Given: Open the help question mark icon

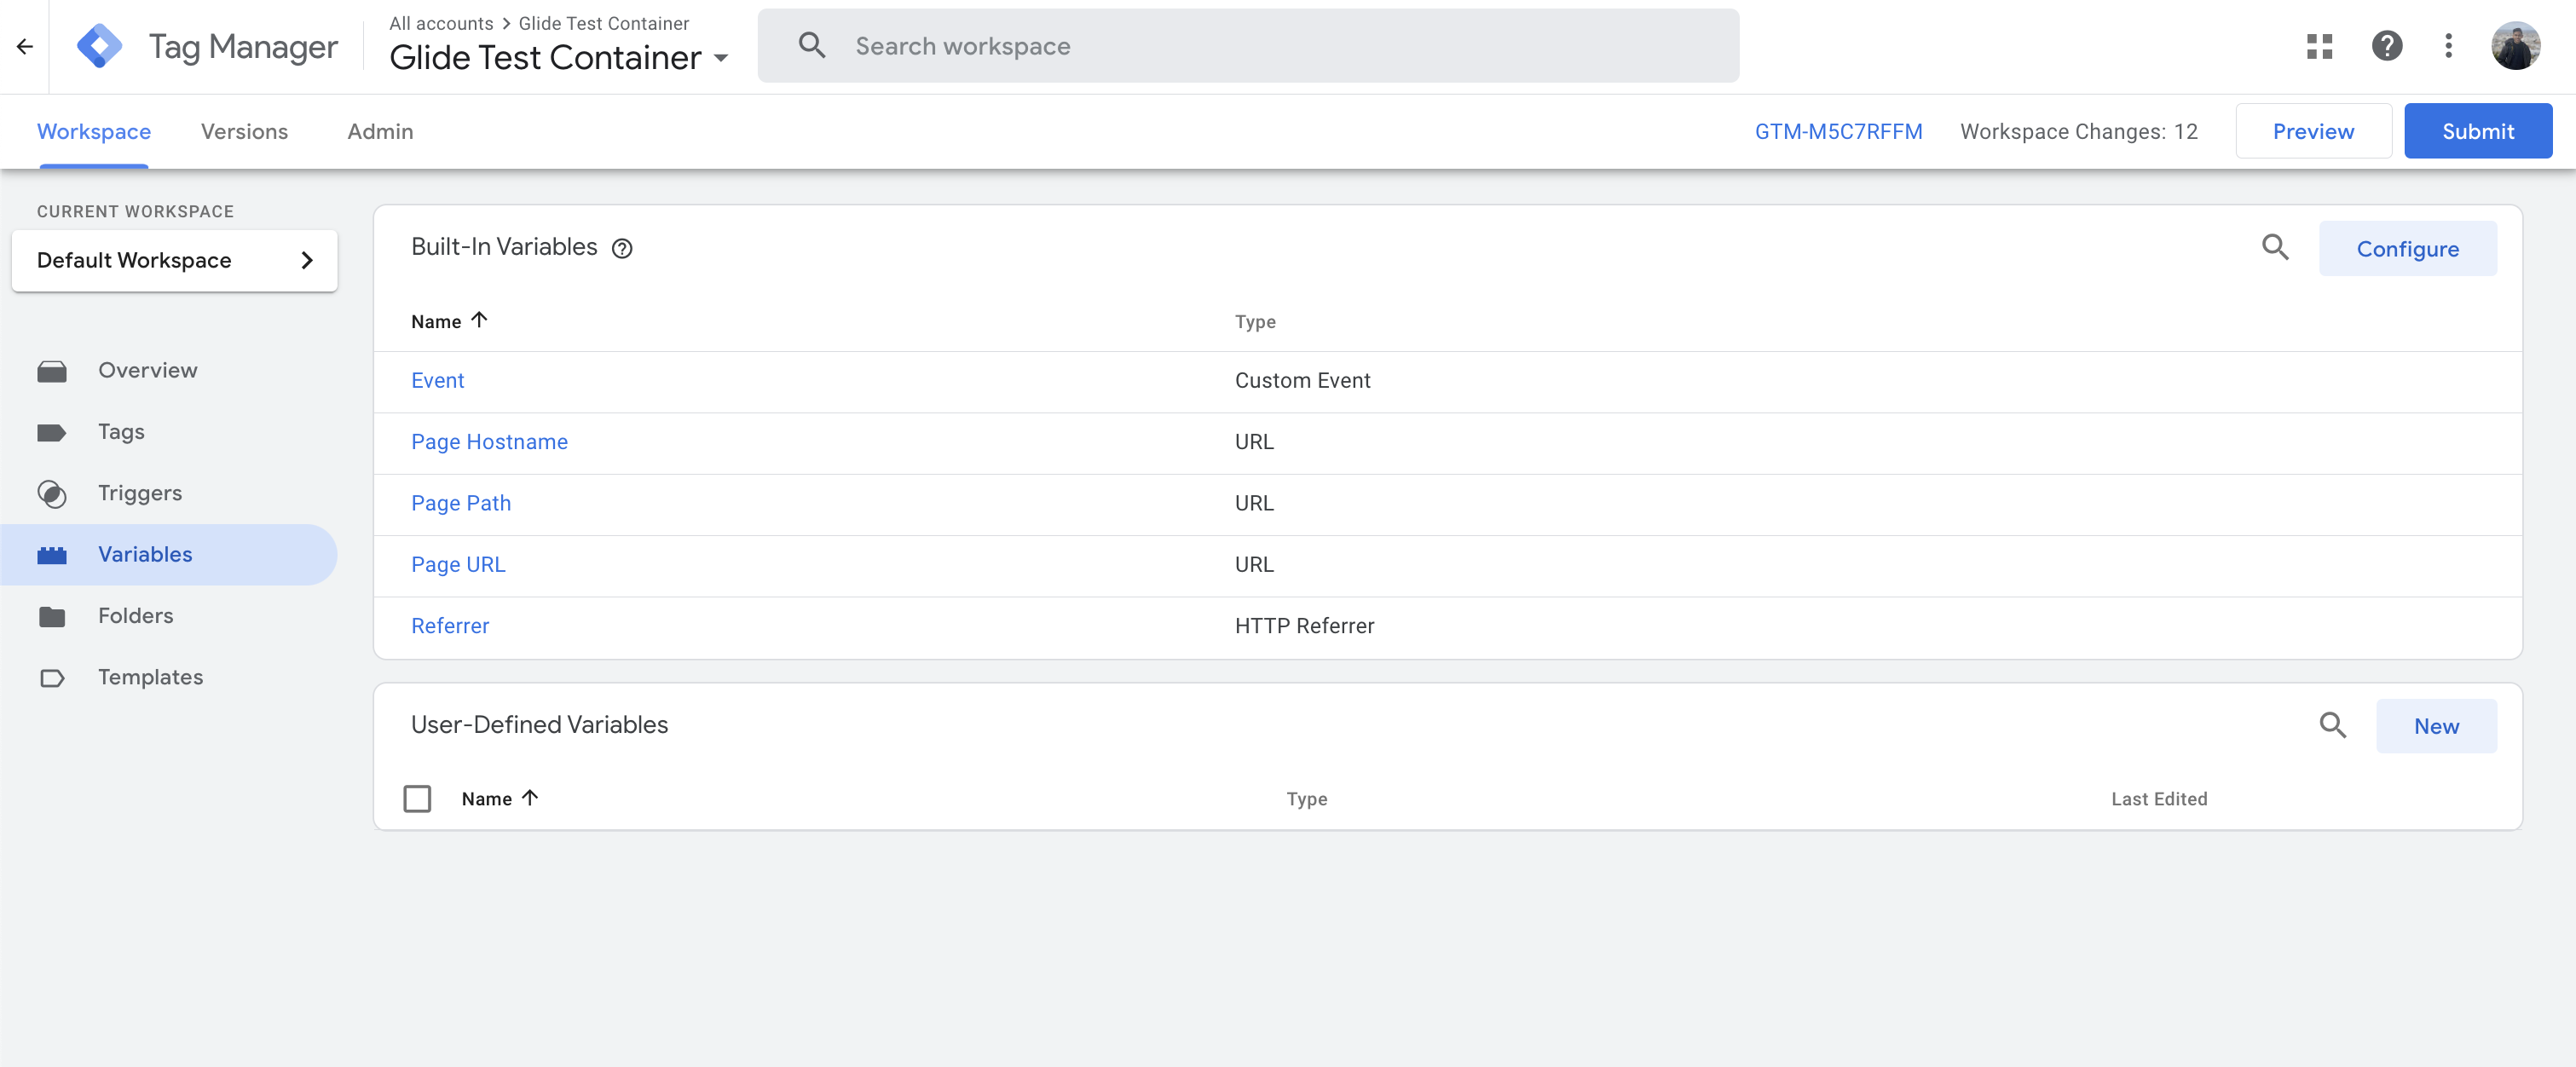Looking at the screenshot, I should click(x=2386, y=46).
